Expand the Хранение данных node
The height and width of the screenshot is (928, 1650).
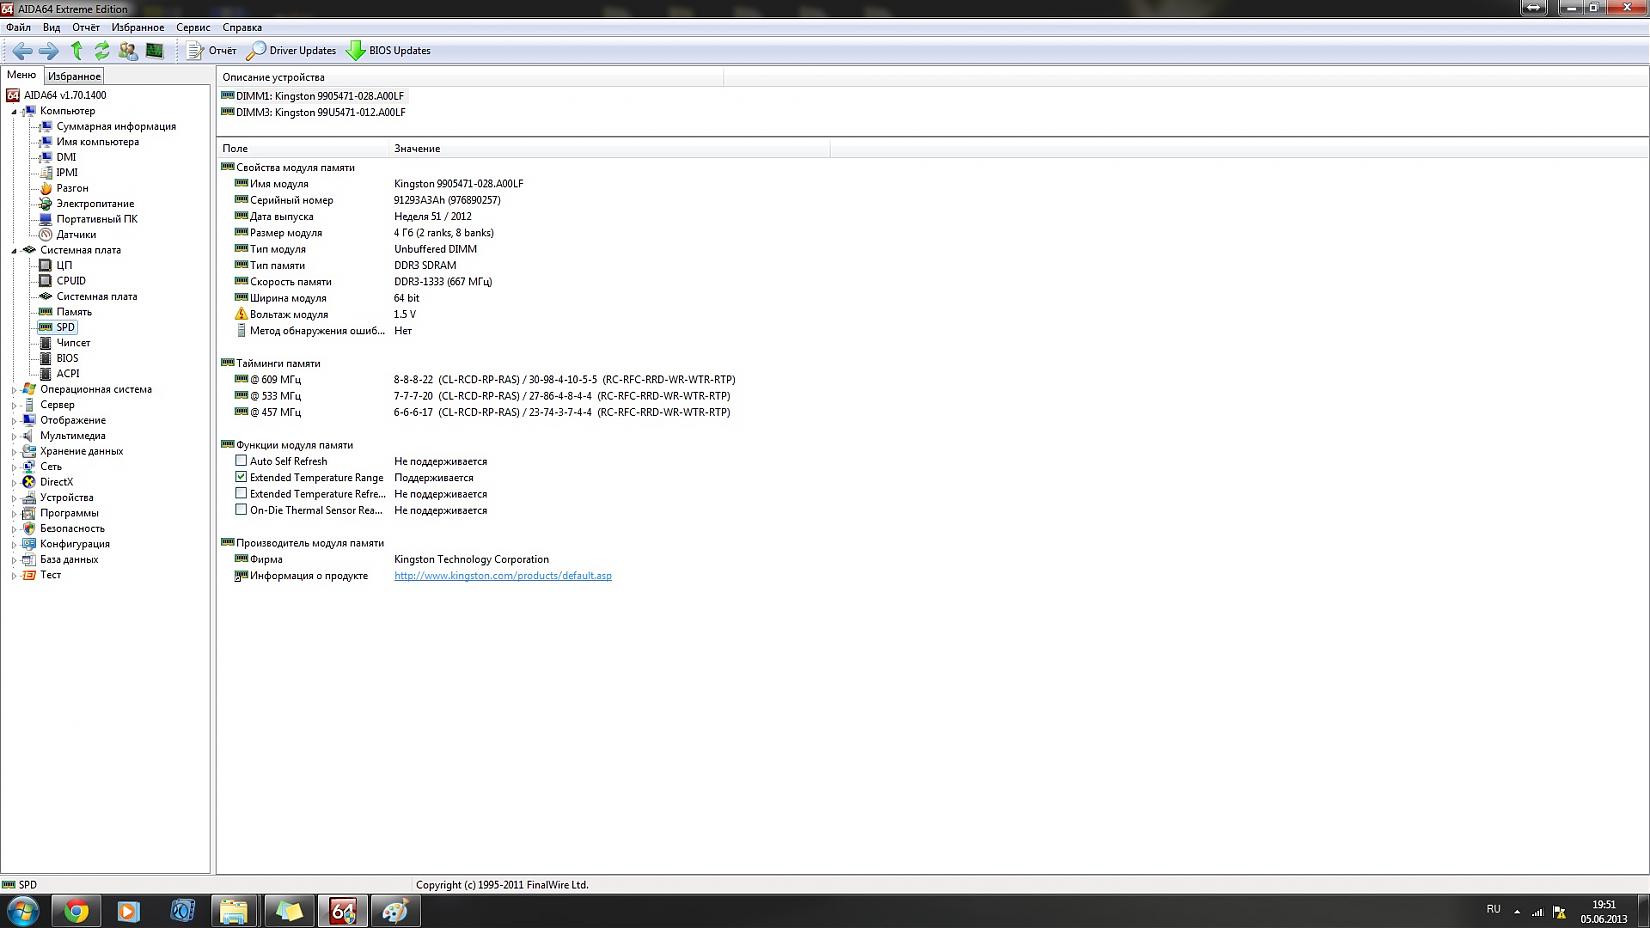tap(14, 452)
